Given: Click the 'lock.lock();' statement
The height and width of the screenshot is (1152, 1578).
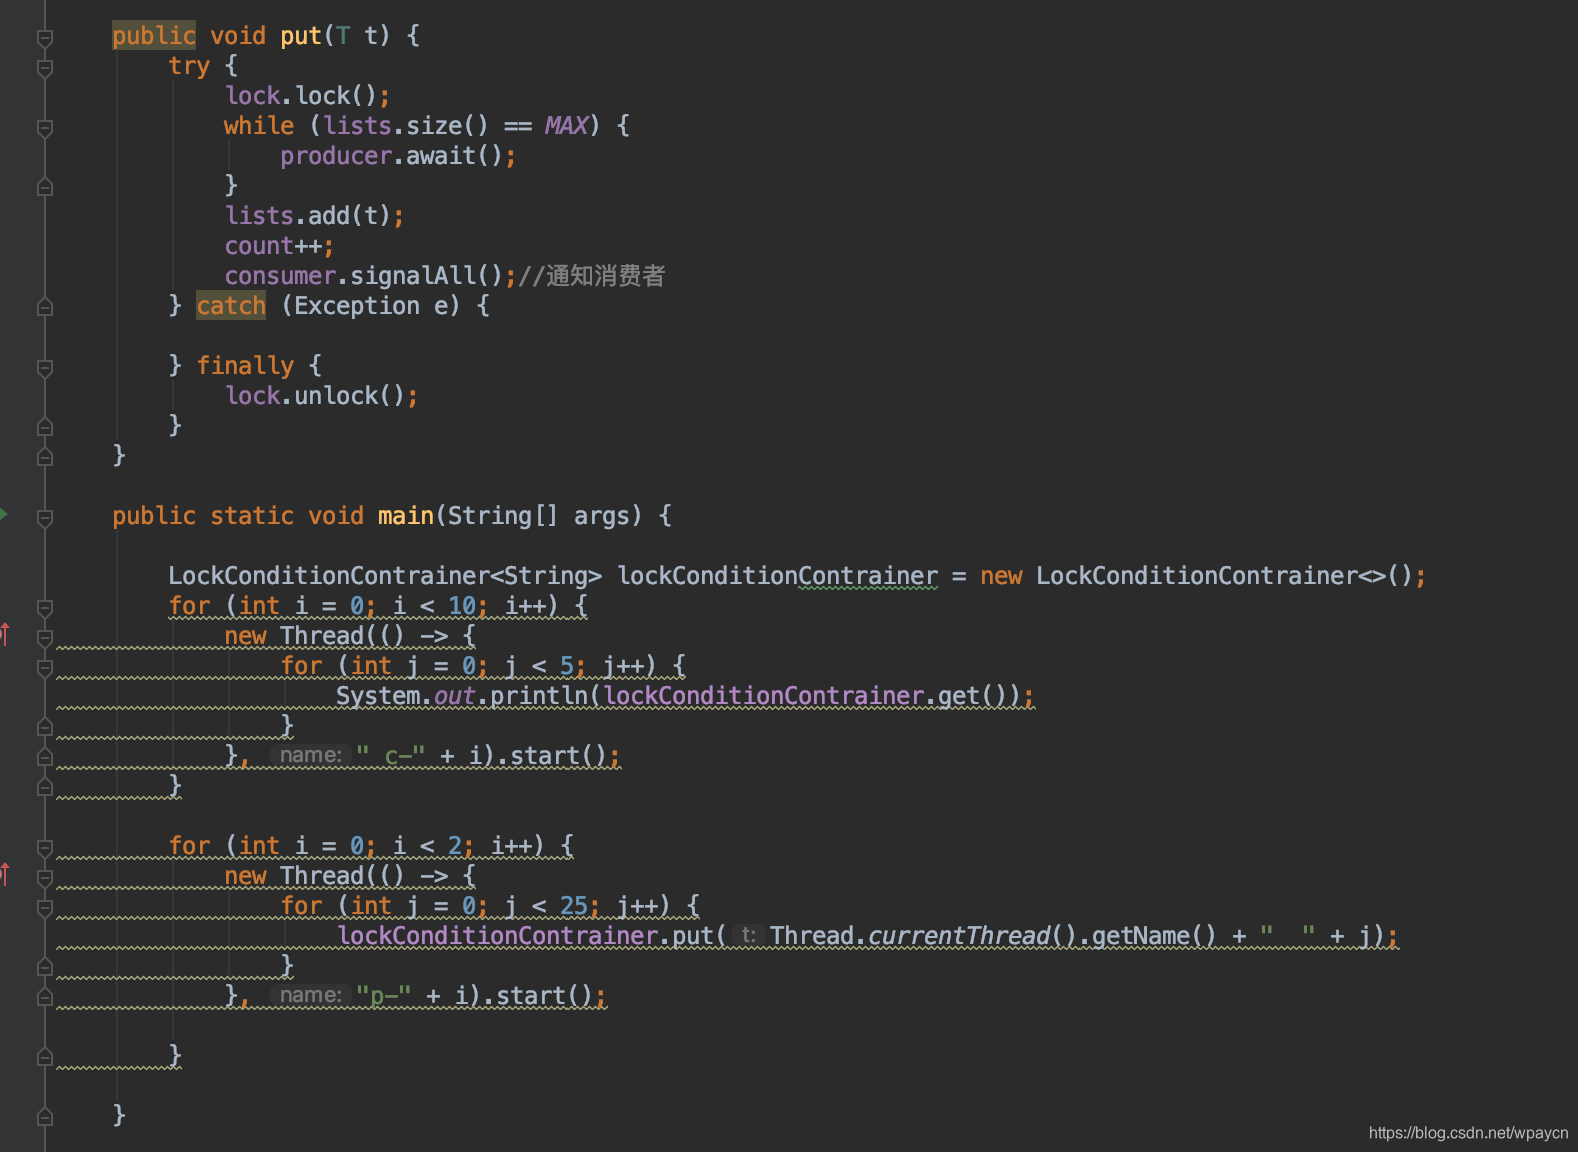Looking at the screenshot, I should [x=308, y=96].
